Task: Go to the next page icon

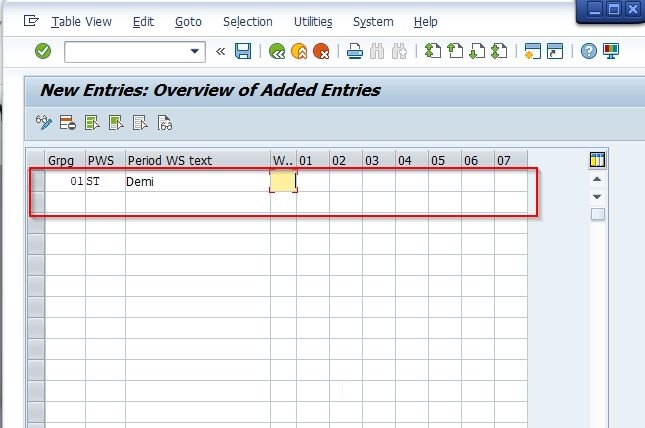Action: [477, 51]
